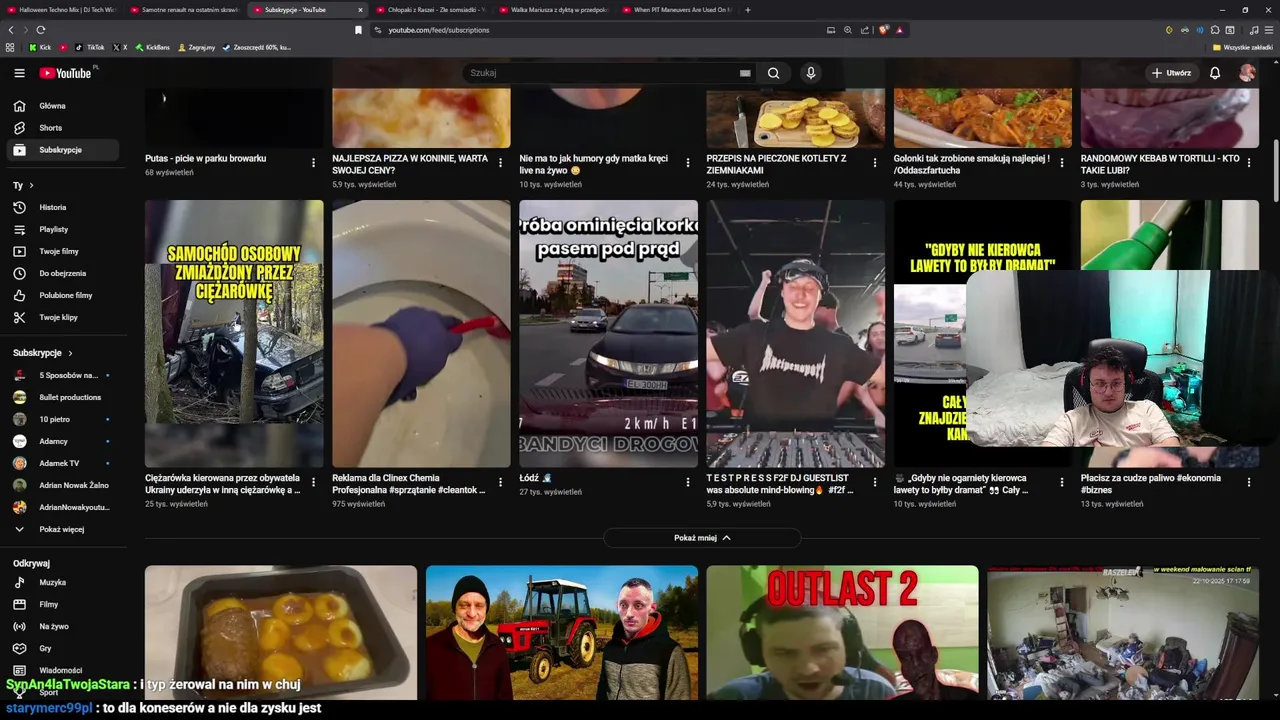Viewport: 1280px width, 720px height.
Task: Open Bullet productions channel
Action: click(64, 397)
